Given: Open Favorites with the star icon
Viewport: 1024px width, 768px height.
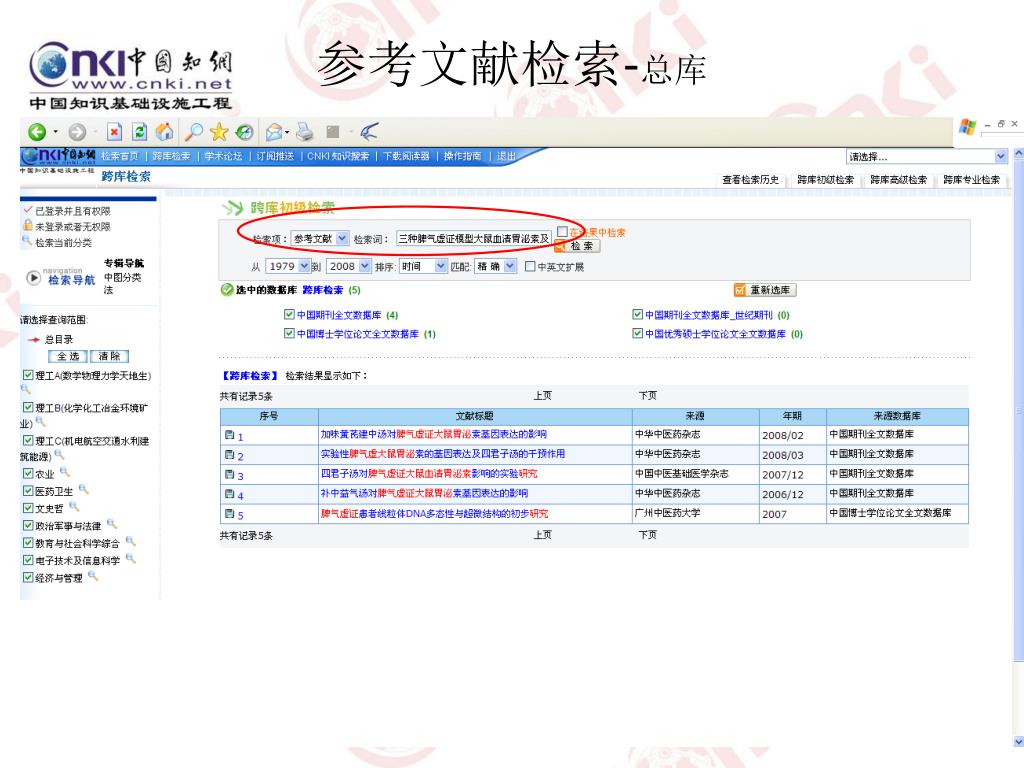Looking at the screenshot, I should pos(219,132).
